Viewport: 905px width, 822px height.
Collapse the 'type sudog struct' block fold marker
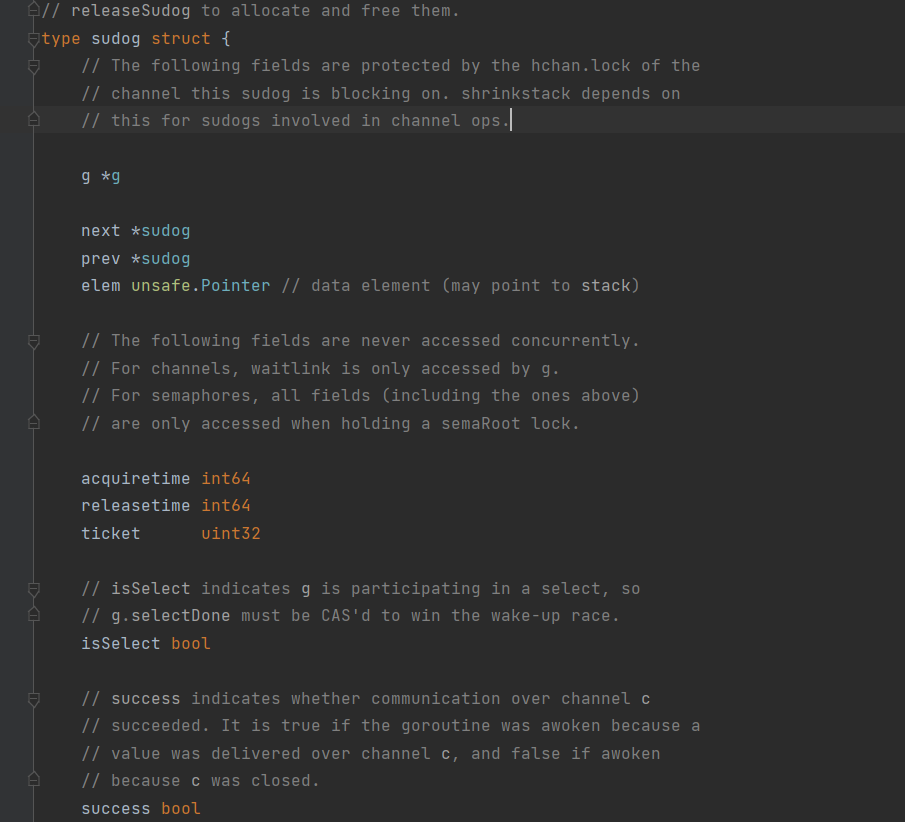33,39
